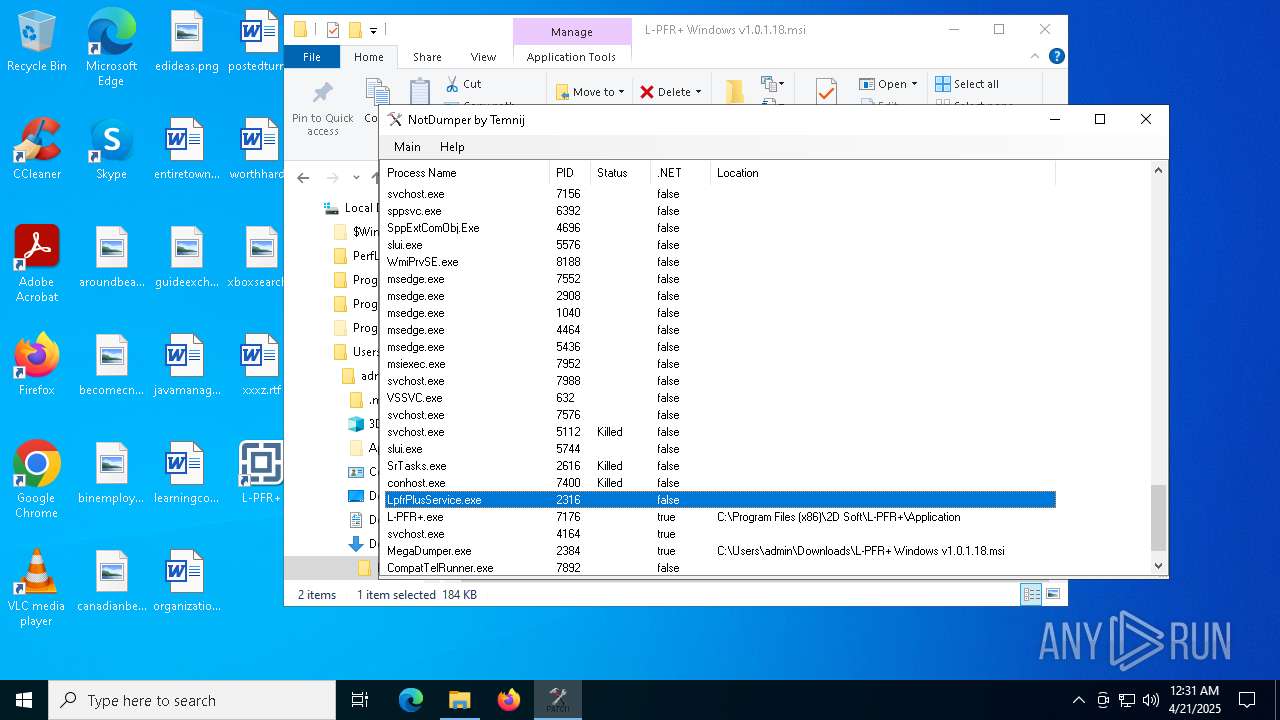This screenshot has width=1280, height=720.
Task: Select the LpfrPlusService.exe process row
Action: (x=720, y=500)
